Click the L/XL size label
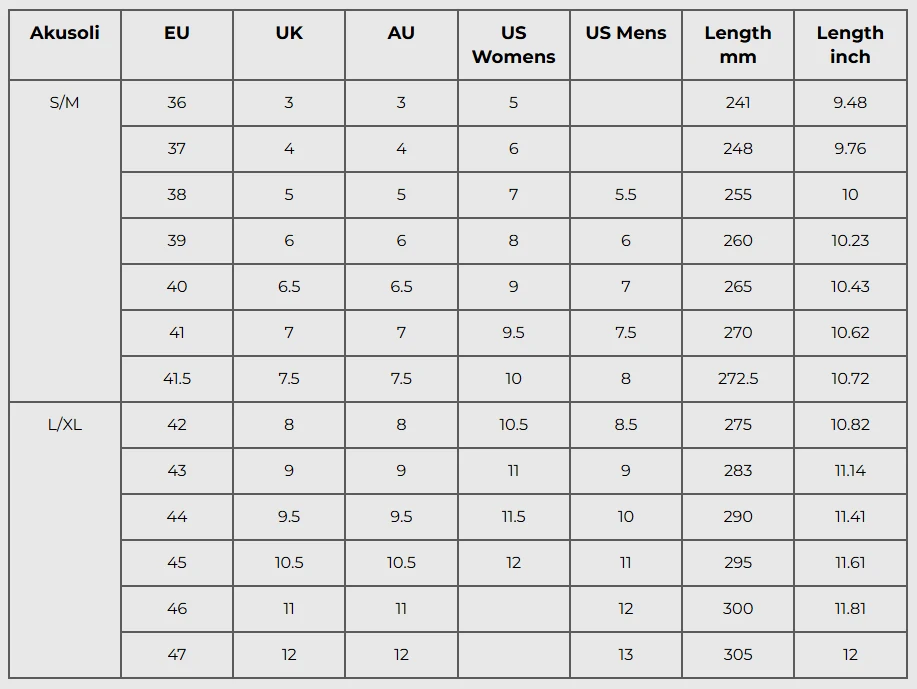Viewport: 917px width, 689px height. pyautogui.click(x=65, y=425)
